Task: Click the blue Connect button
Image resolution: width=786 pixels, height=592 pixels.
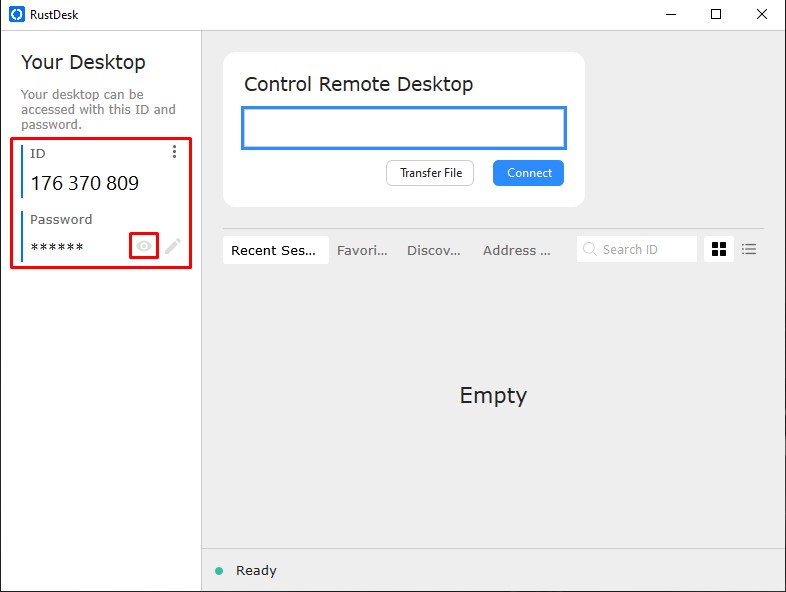Action: pyautogui.click(x=528, y=173)
